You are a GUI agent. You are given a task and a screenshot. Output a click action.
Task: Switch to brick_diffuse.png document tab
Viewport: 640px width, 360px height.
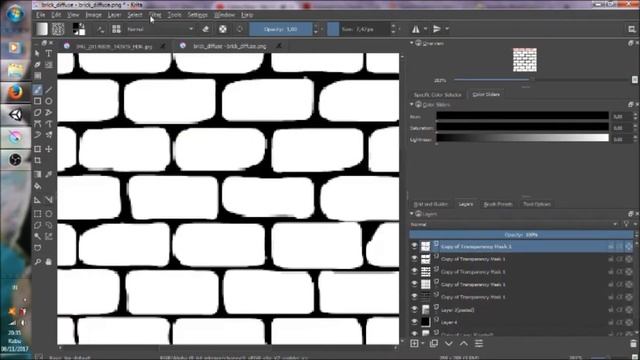coord(230,46)
